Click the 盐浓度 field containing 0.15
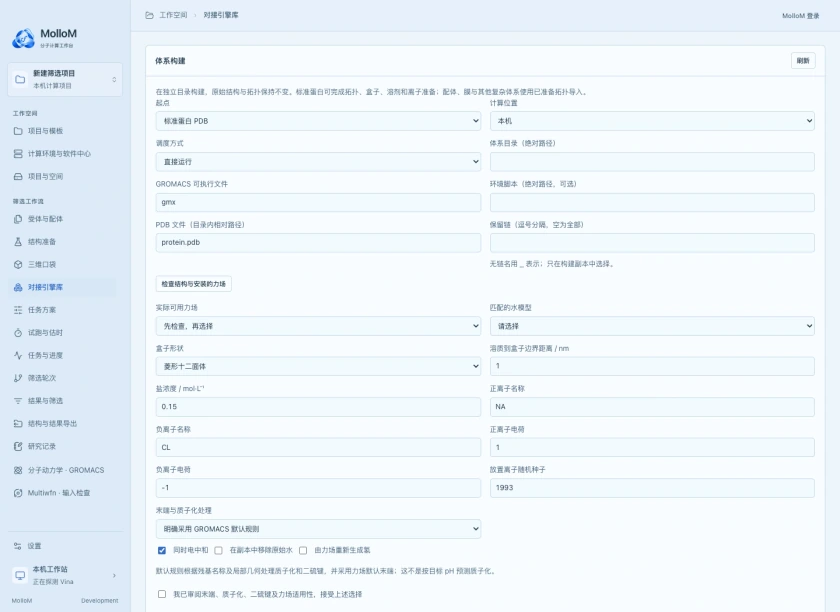 click(x=318, y=407)
